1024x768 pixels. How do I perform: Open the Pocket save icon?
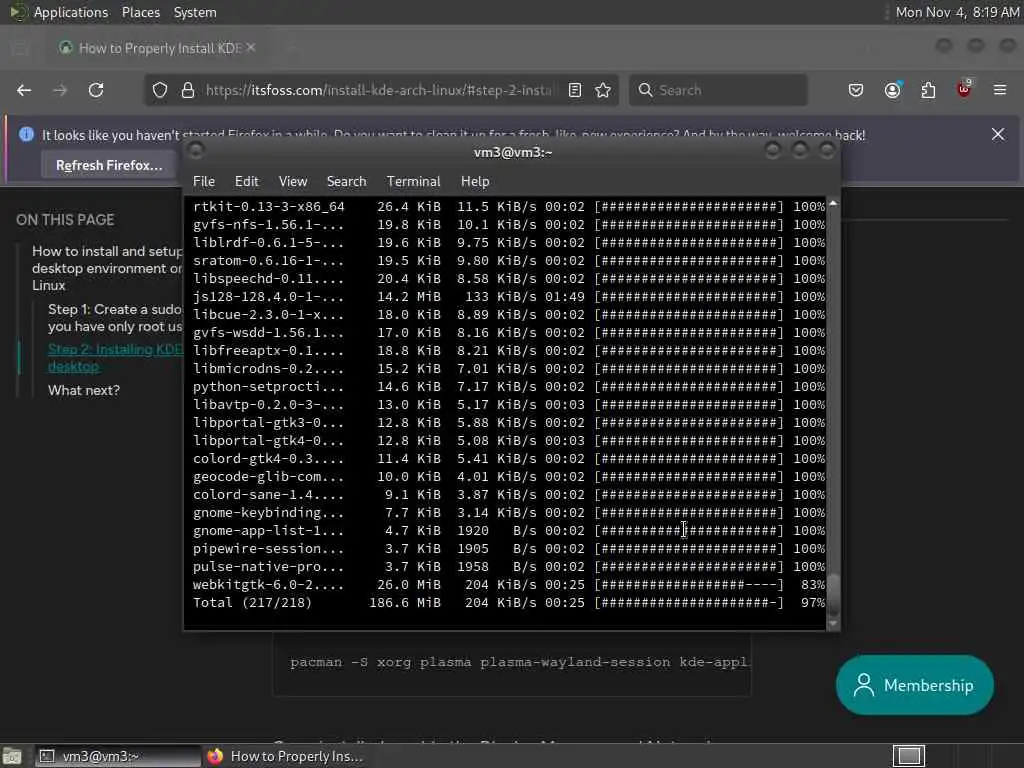[x=856, y=90]
